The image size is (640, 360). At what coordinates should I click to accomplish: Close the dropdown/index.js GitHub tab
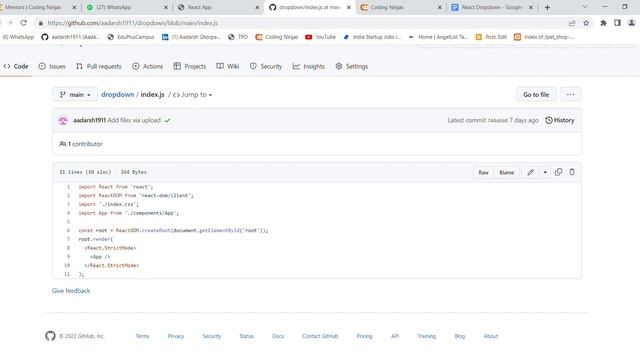[x=349, y=7]
